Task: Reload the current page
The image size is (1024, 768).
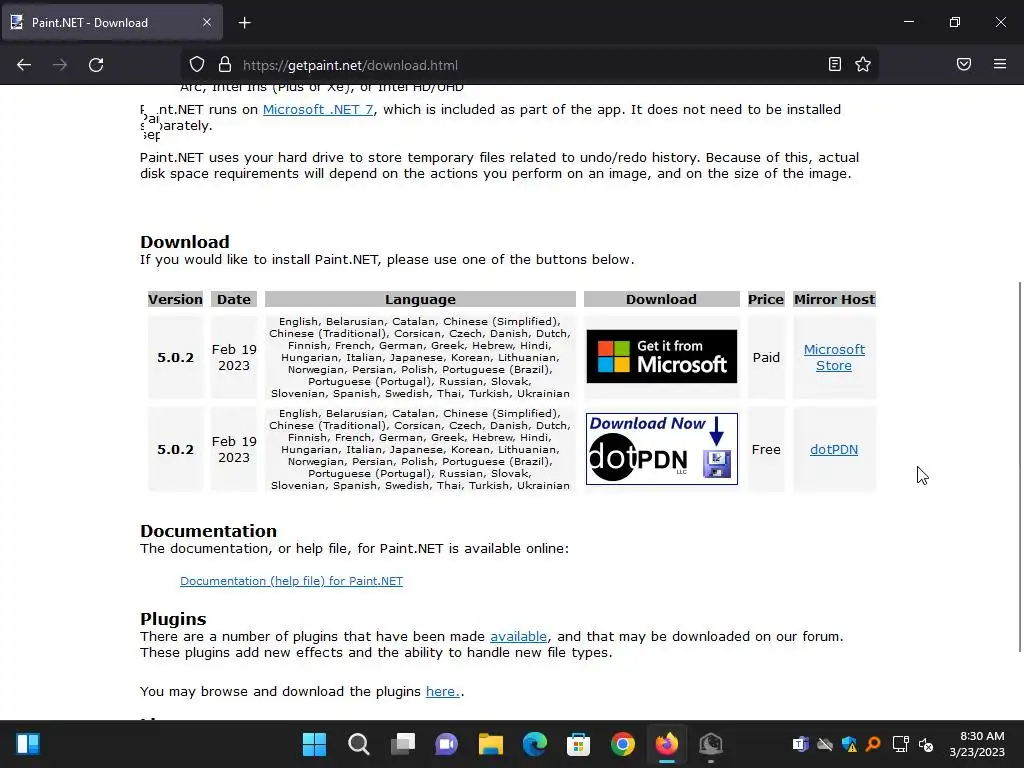Action: (x=96, y=65)
